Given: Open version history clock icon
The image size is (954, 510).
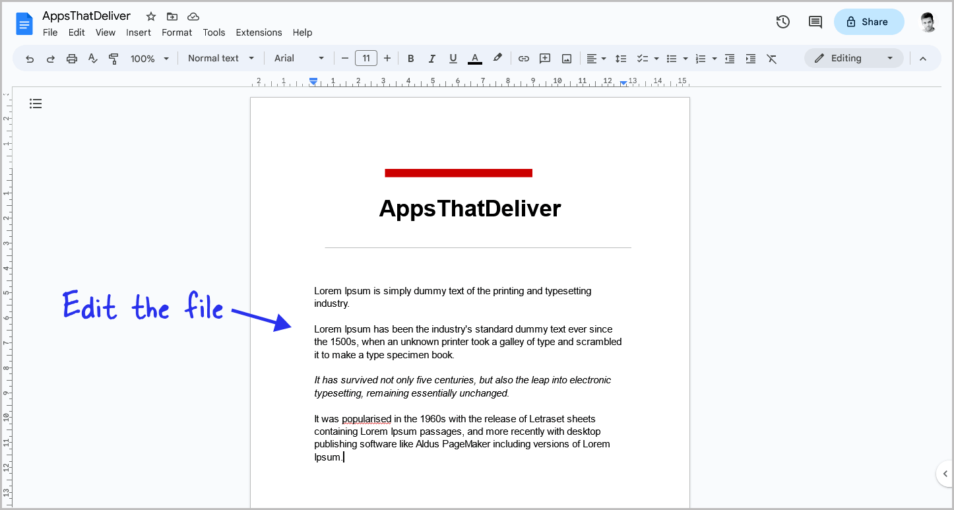Looking at the screenshot, I should click(x=783, y=22).
